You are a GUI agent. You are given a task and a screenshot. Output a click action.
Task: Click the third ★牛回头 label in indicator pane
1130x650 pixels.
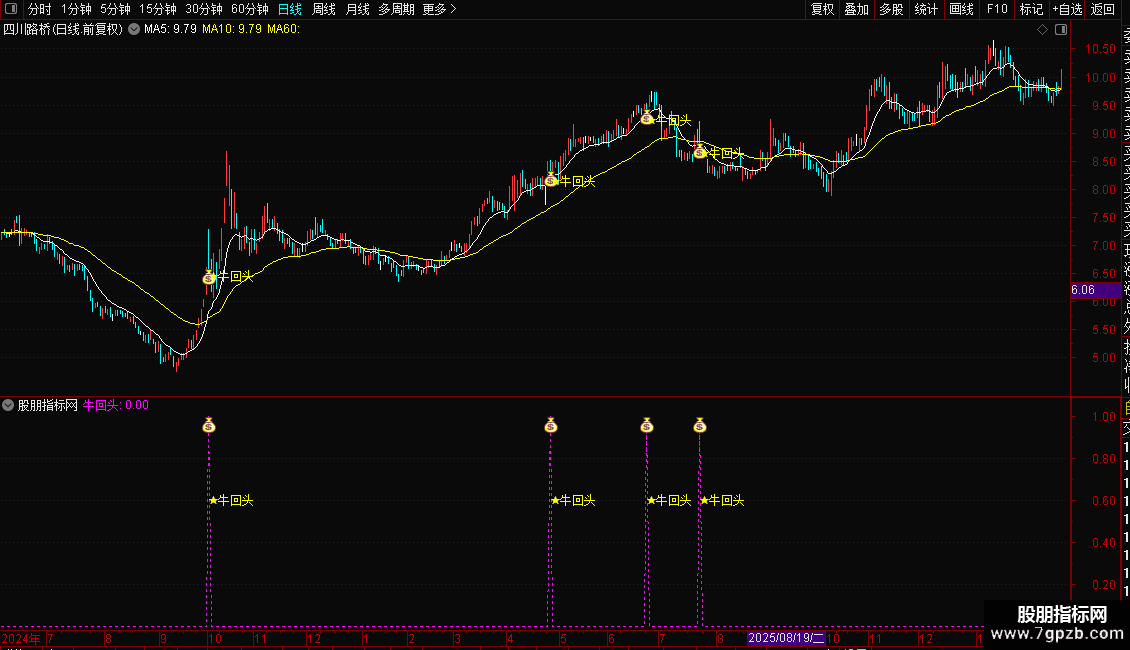(x=669, y=500)
